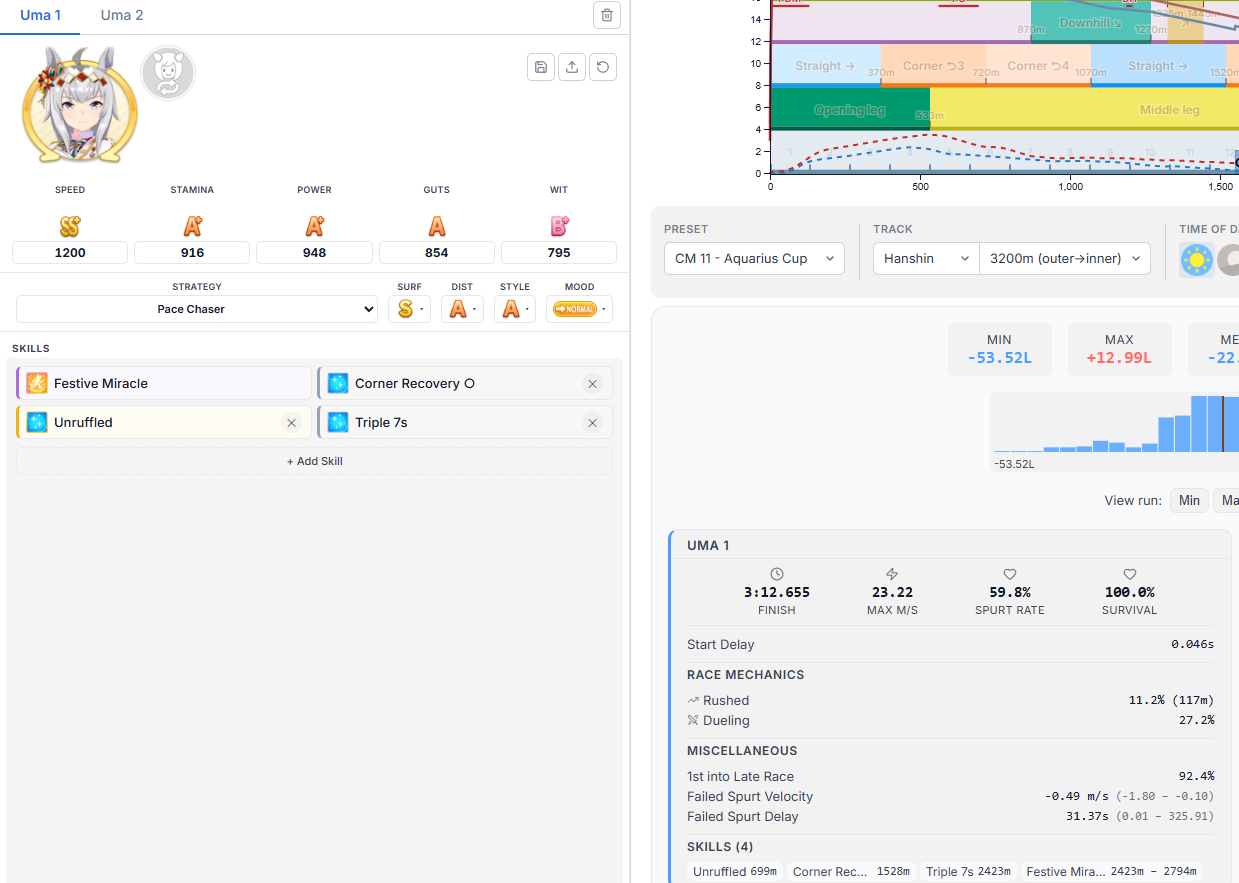Screen dimensions: 1239x883
Task: Click the save (floppy disk) icon
Action: pyautogui.click(x=541, y=67)
